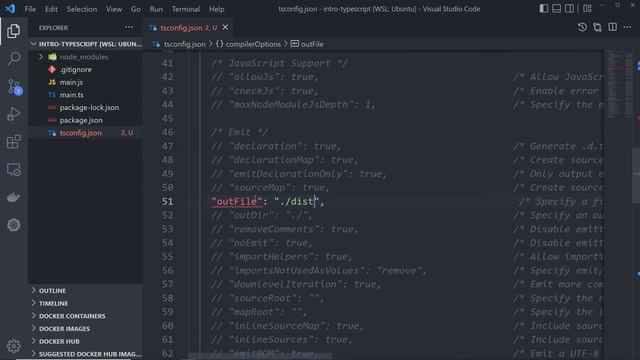Select tsconfig.json in the explorer
640x360 pixels.
pyautogui.click(x=86, y=133)
